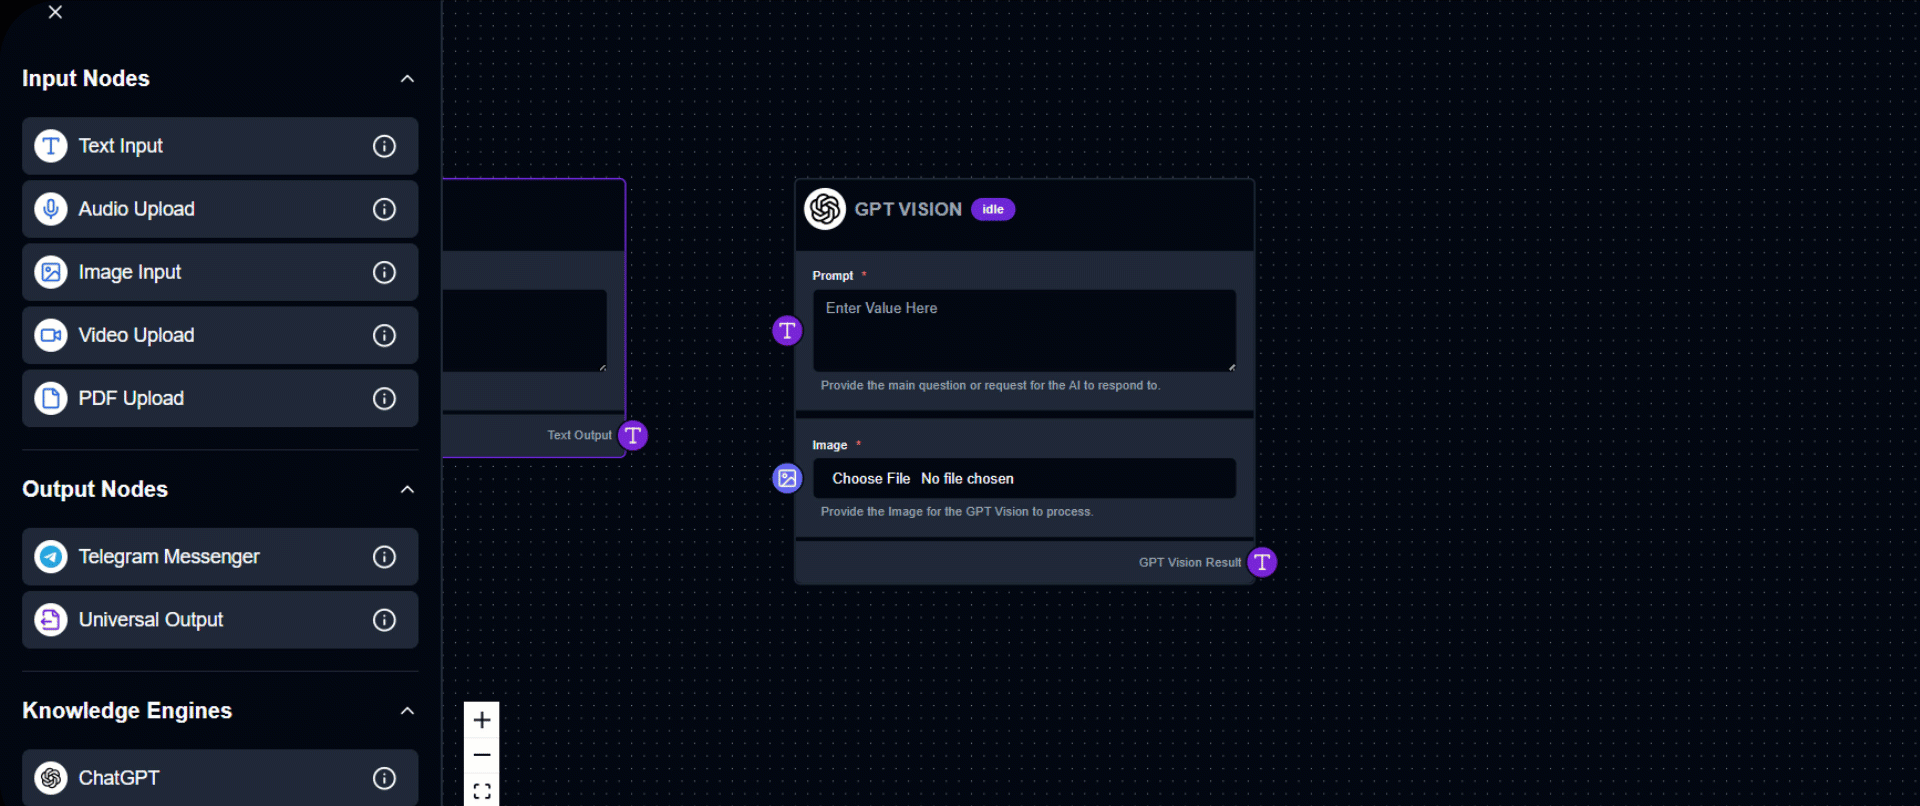1920x806 pixels.
Task: Click the Image Input node icon
Action: point(51,272)
